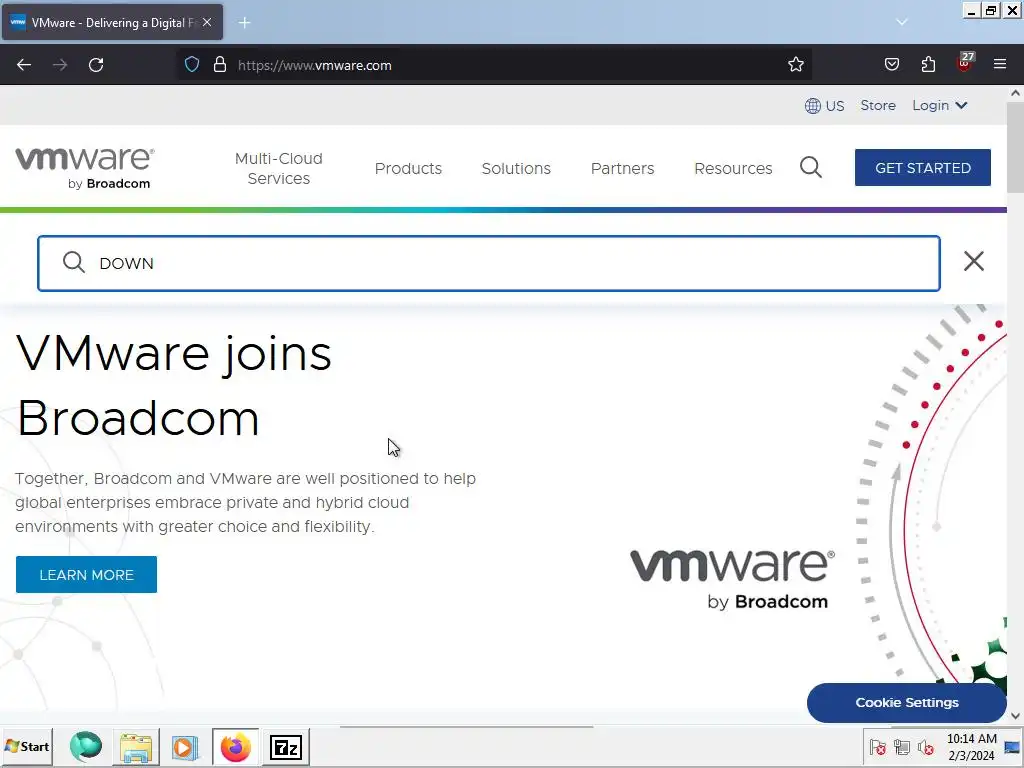Click the 'VMware joins Broadcom' headline

click(174, 385)
